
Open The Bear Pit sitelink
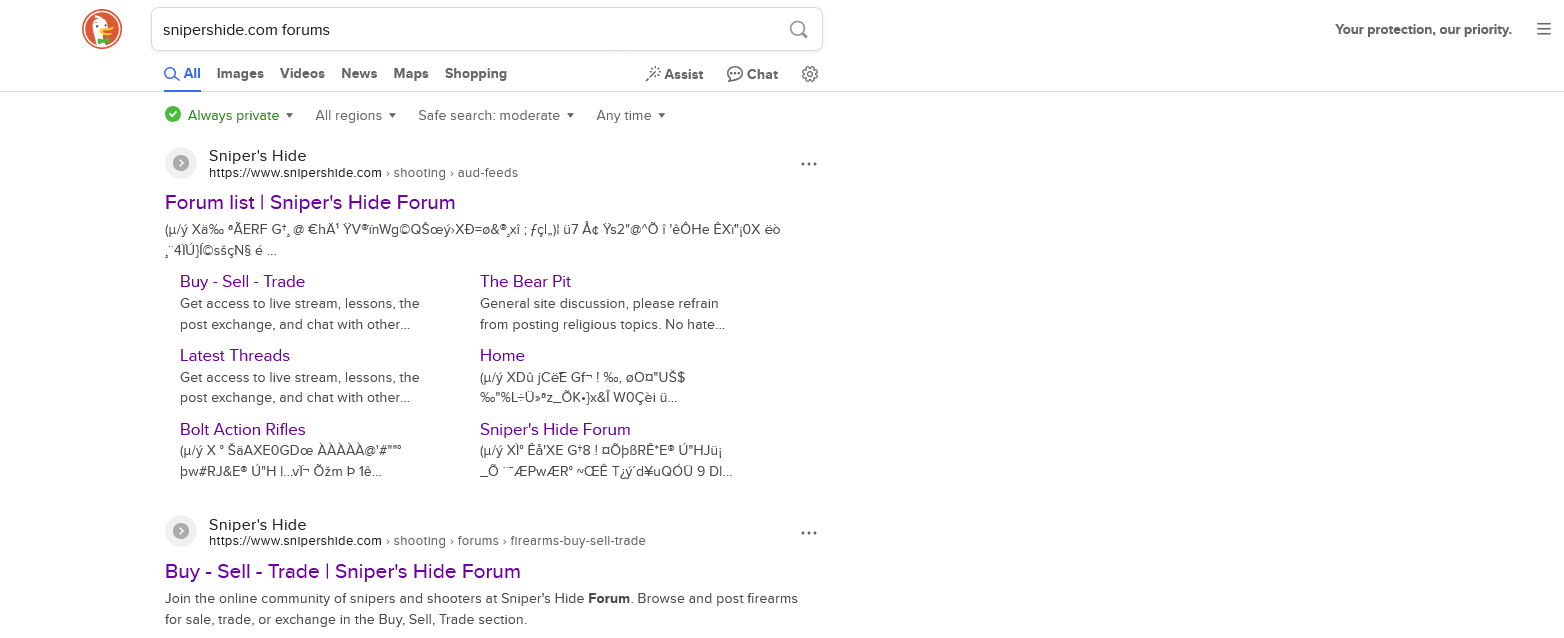click(525, 281)
